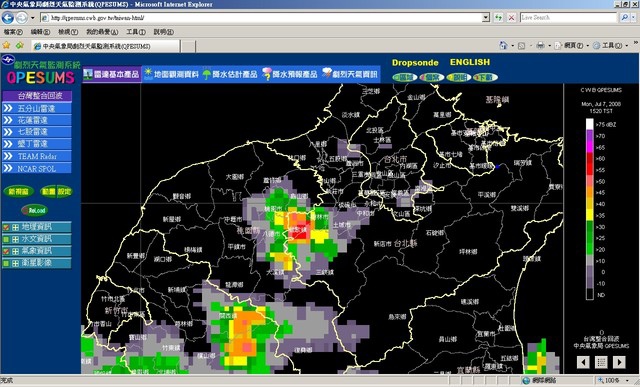Select the 降水預報產品 product tab
The height and width of the screenshot is (387, 640).
[290, 74]
